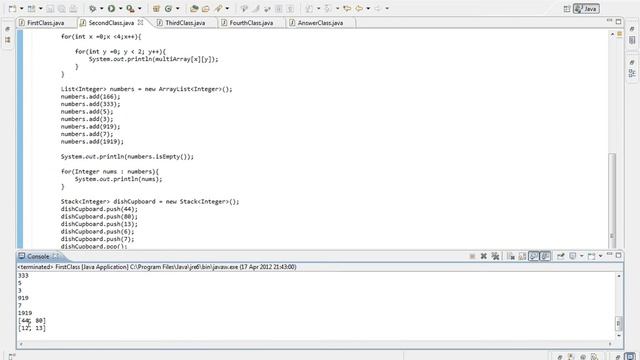Open the New file dropdown arrow
Image resolution: width=640 pixels, height=360 pixels.
(x=22, y=9)
